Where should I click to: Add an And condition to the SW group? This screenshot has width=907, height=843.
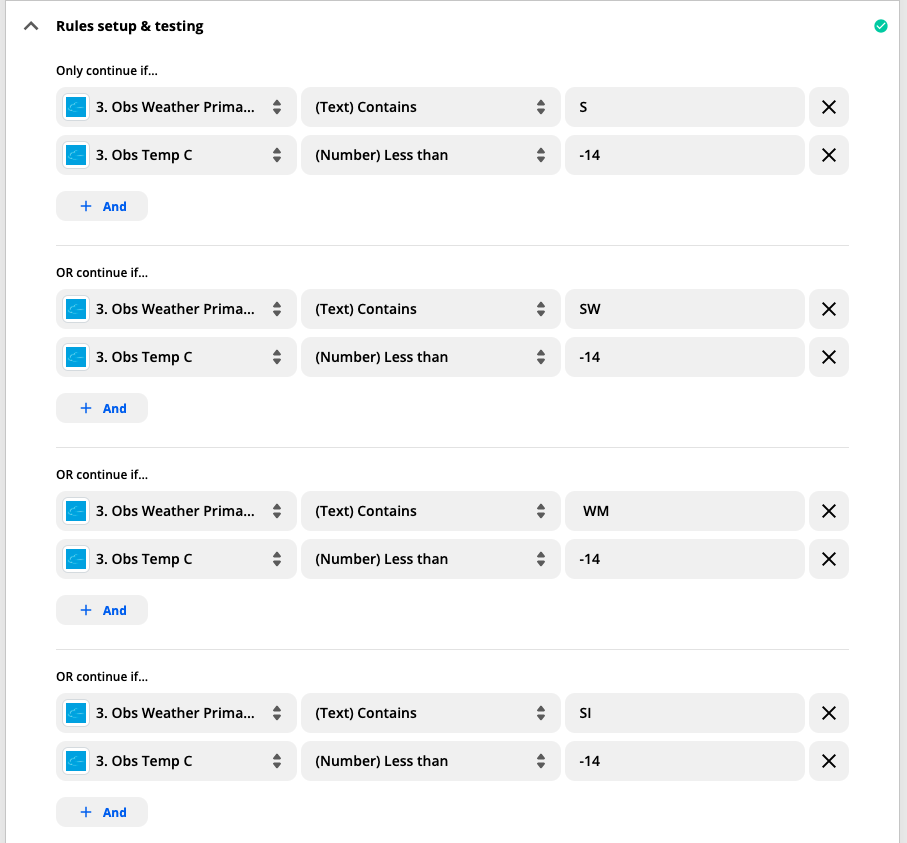coord(102,408)
